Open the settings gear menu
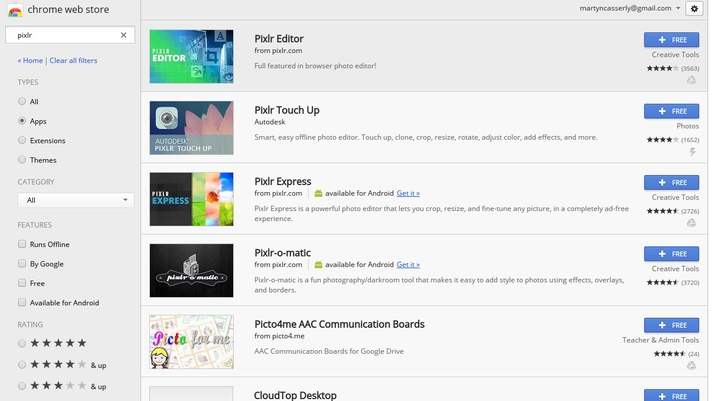Image resolution: width=714 pixels, height=401 pixels. (695, 8)
